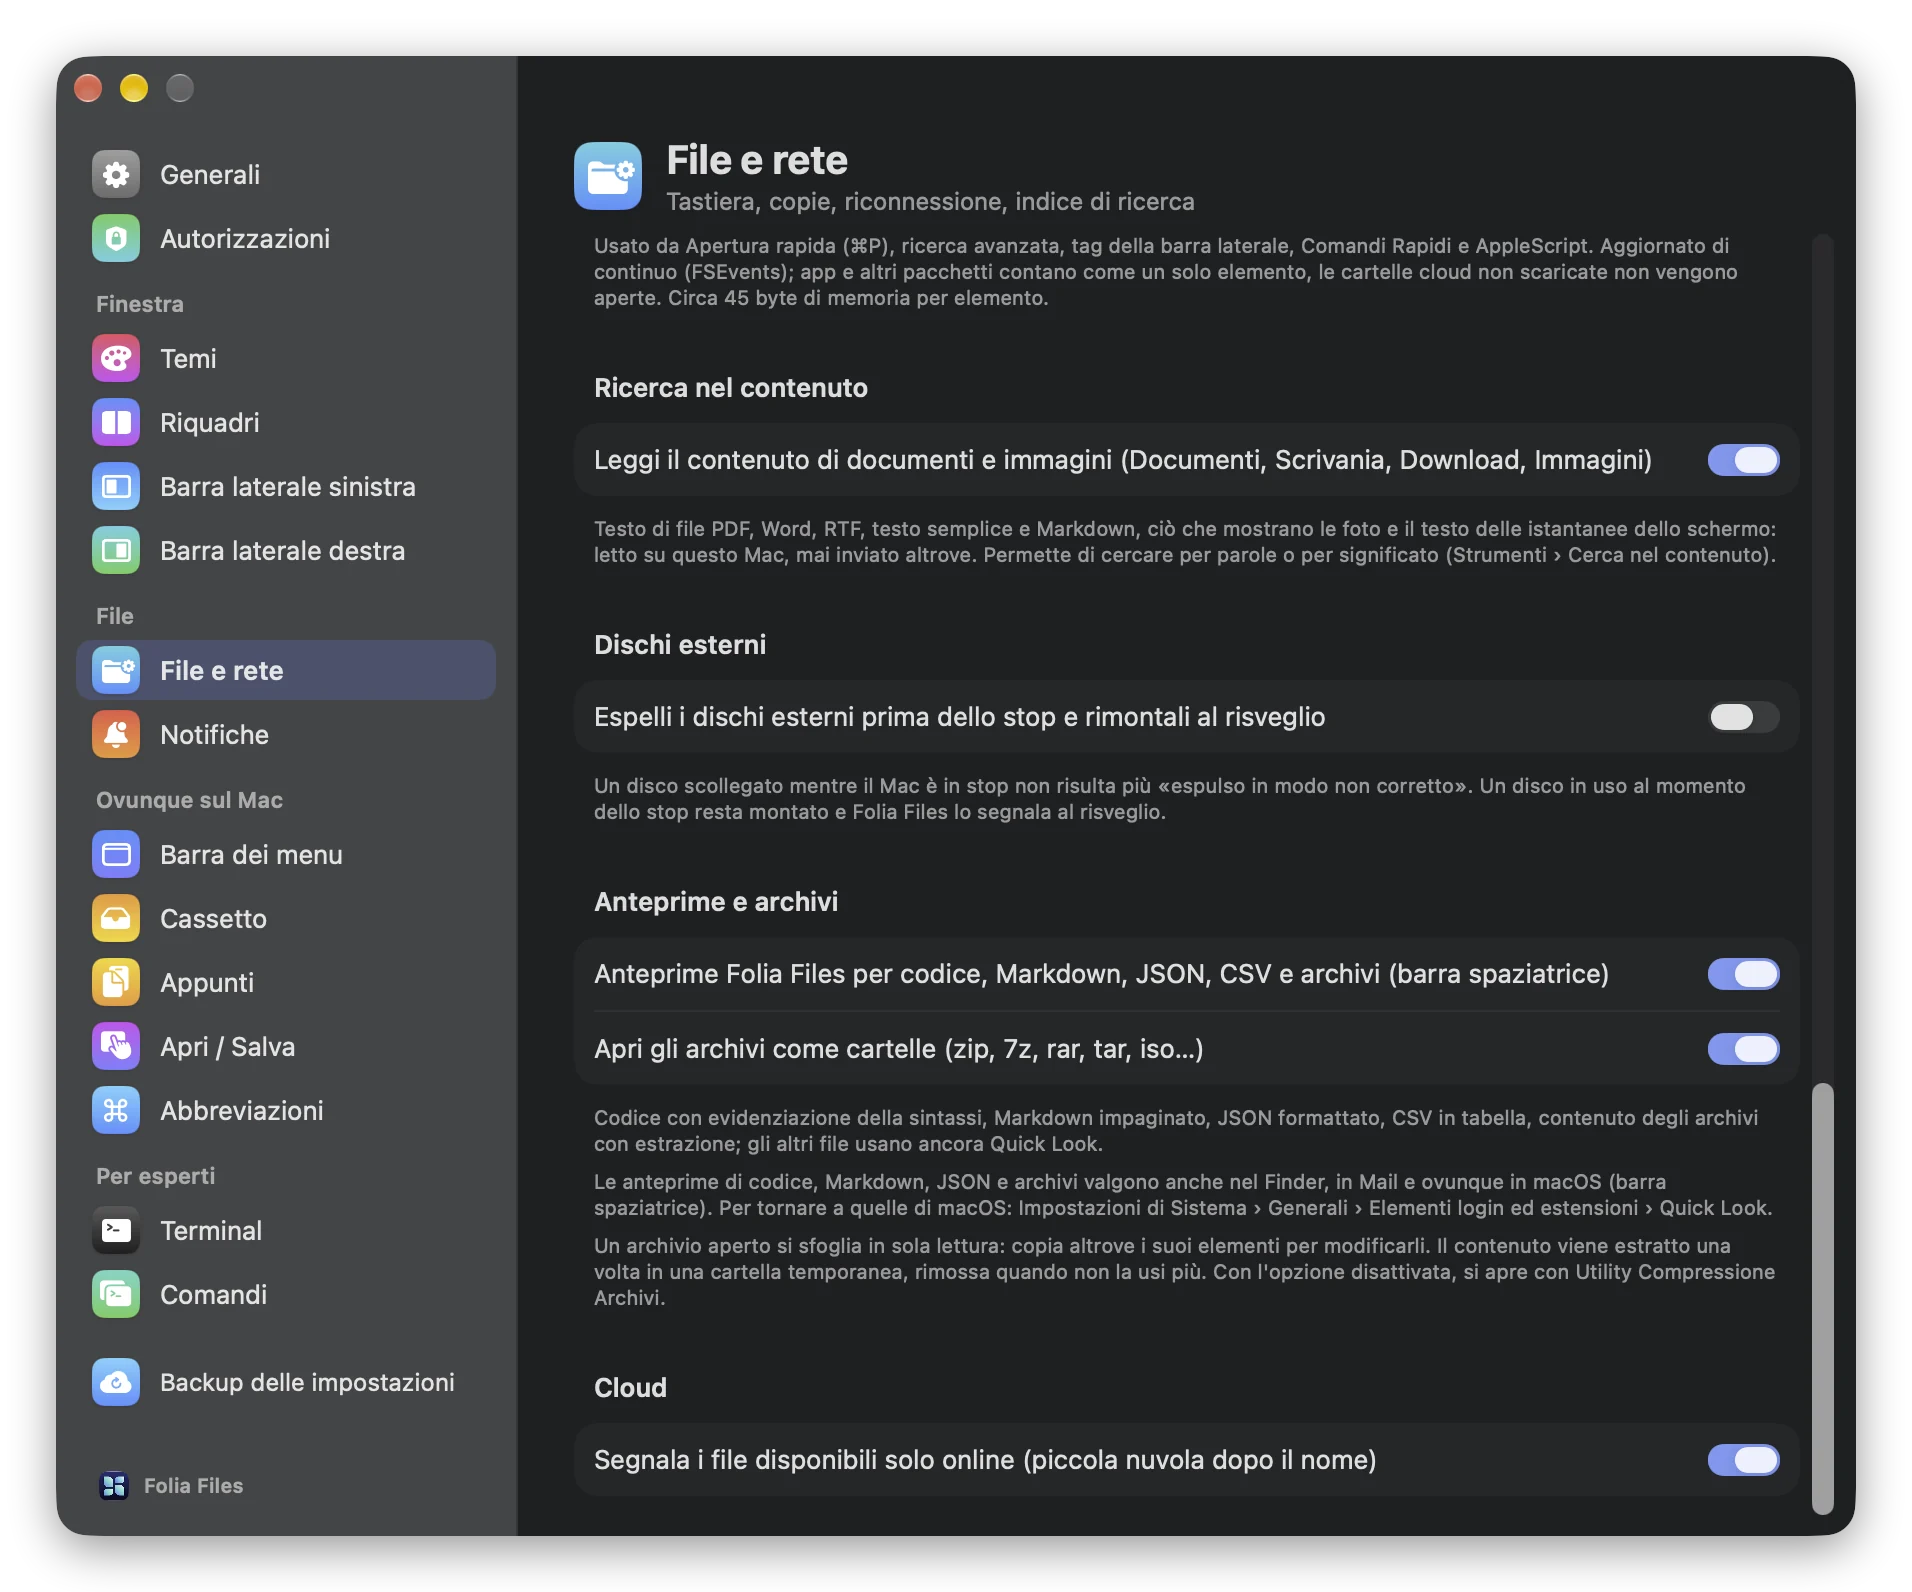Select the Barra dei menu icon
The width and height of the screenshot is (1912, 1592).
point(116,855)
